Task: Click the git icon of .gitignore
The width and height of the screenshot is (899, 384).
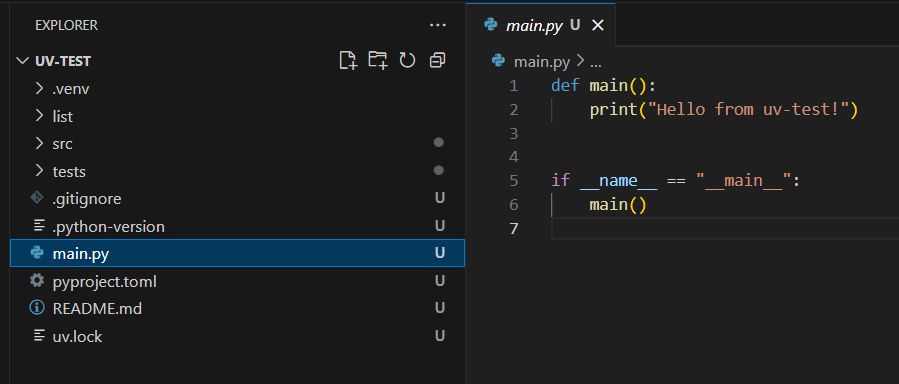Action: pos(37,198)
